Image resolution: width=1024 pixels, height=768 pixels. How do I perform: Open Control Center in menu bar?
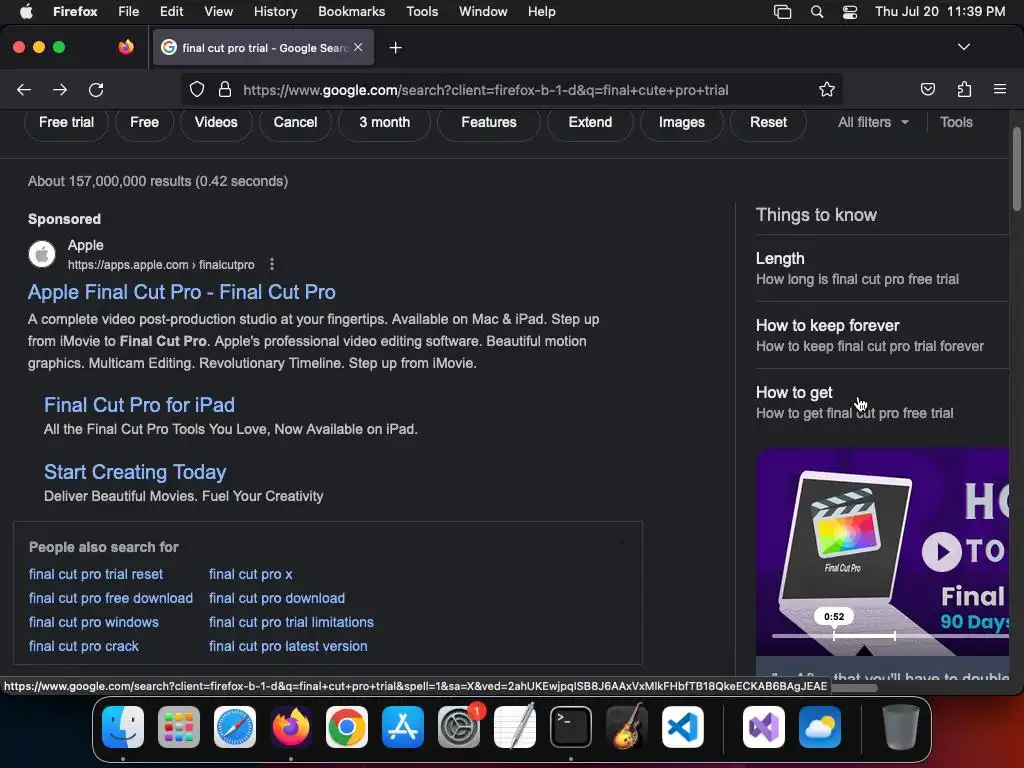[850, 12]
